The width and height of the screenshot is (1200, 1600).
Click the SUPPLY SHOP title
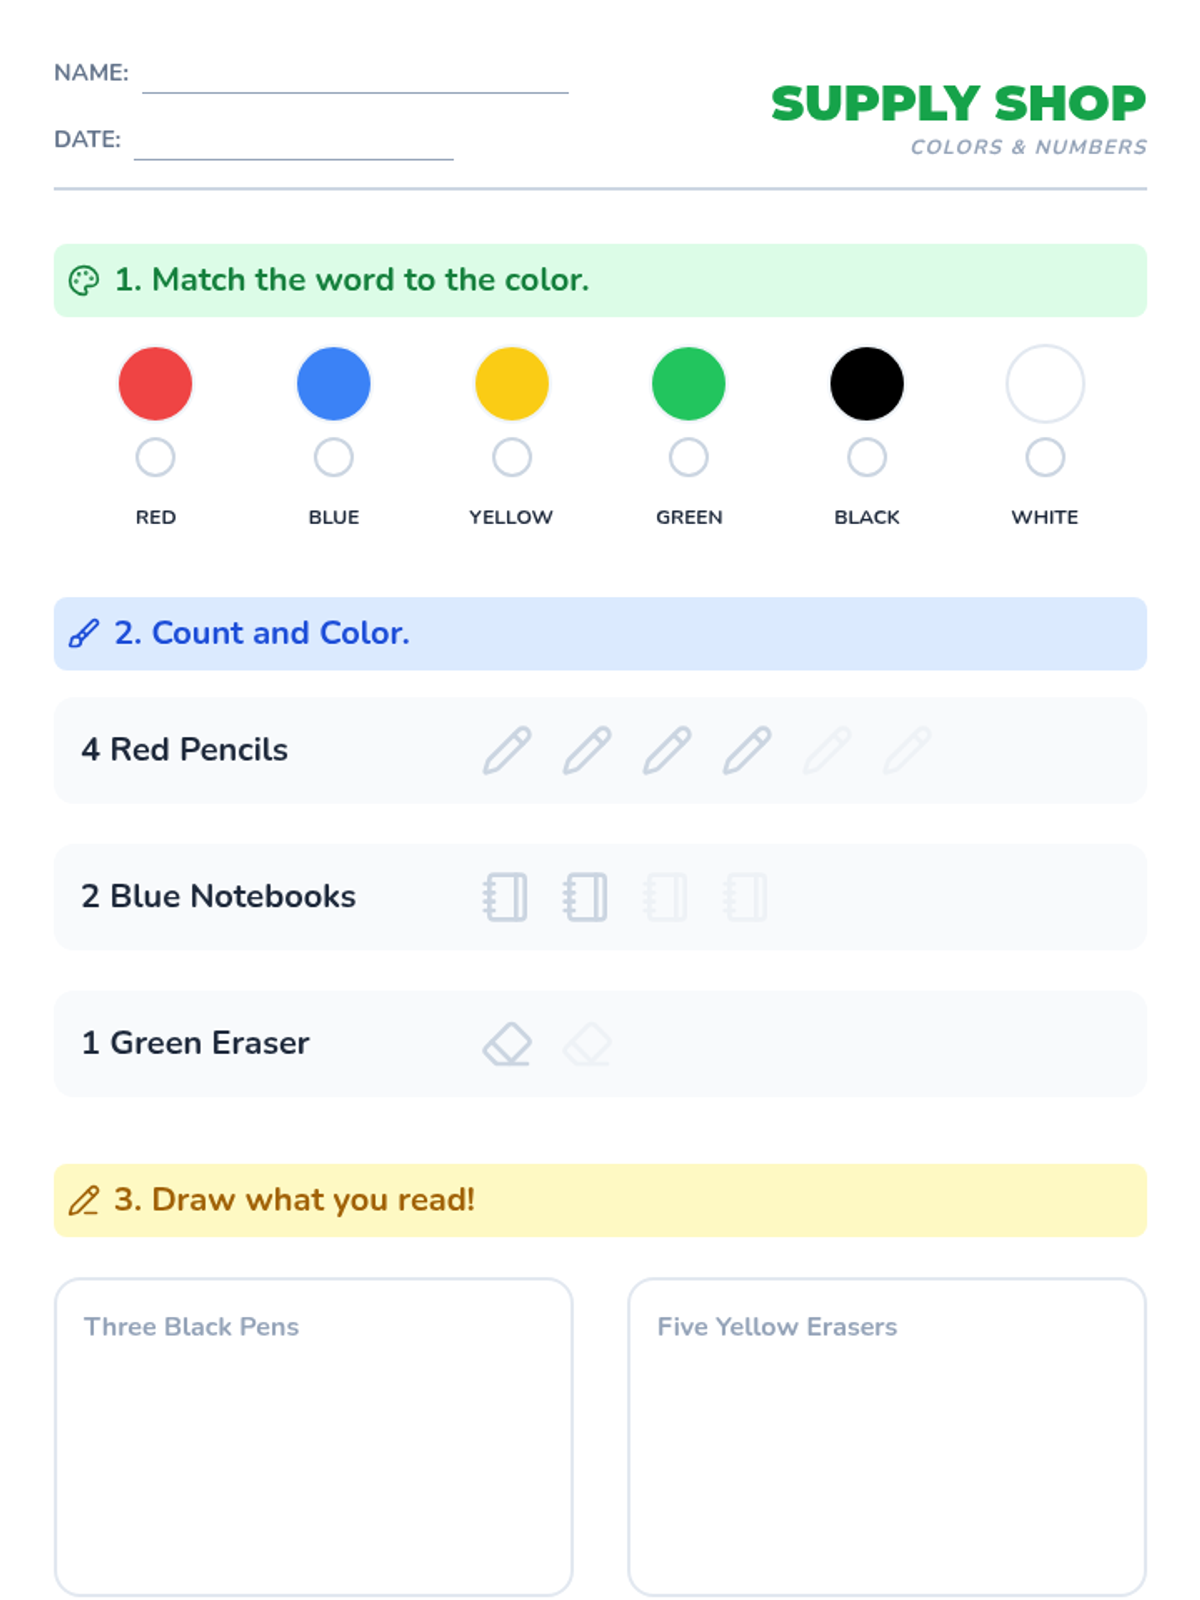tap(958, 104)
